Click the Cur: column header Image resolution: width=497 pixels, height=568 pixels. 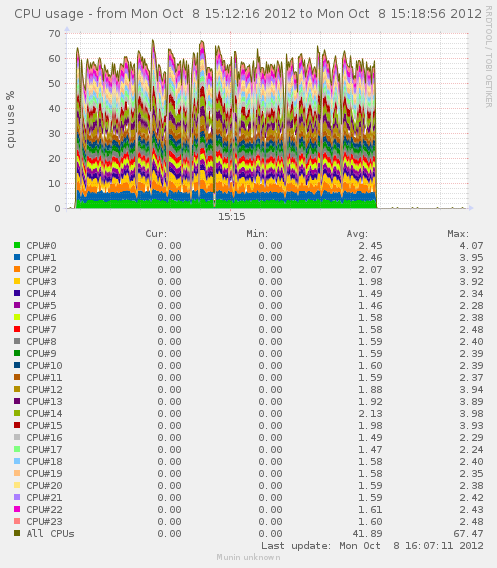pos(156,234)
